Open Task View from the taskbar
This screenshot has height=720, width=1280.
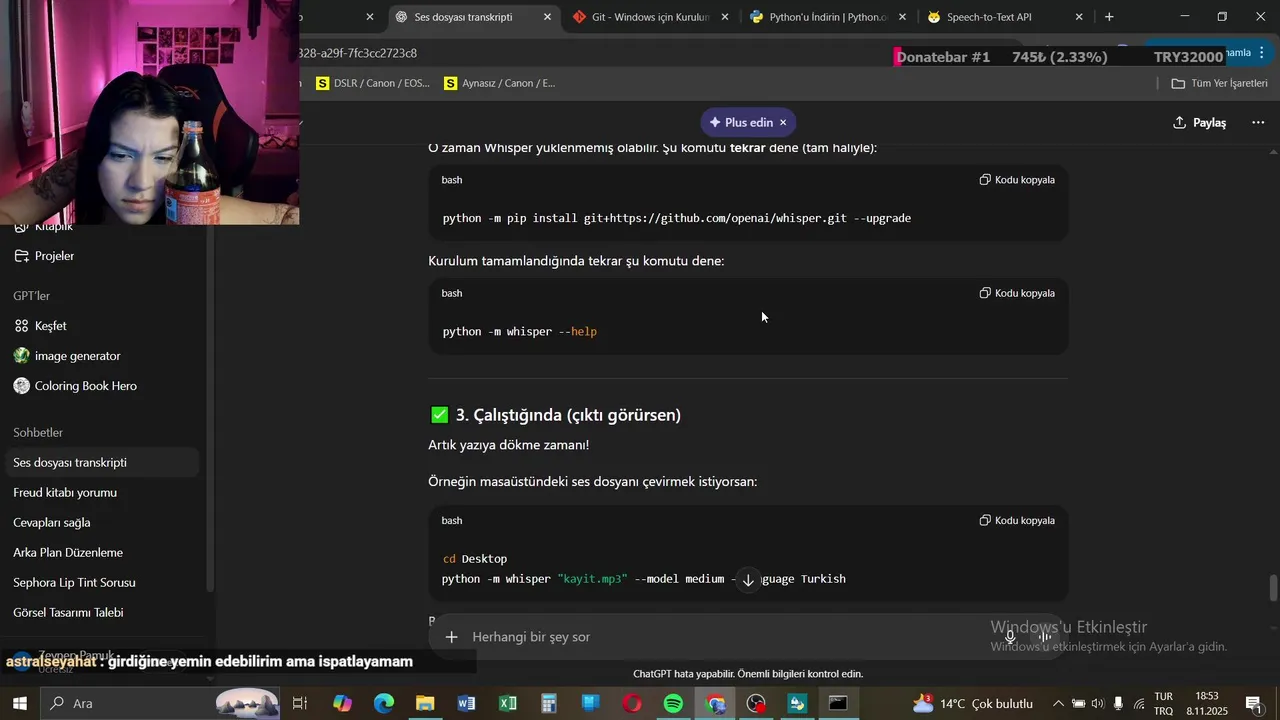click(299, 703)
